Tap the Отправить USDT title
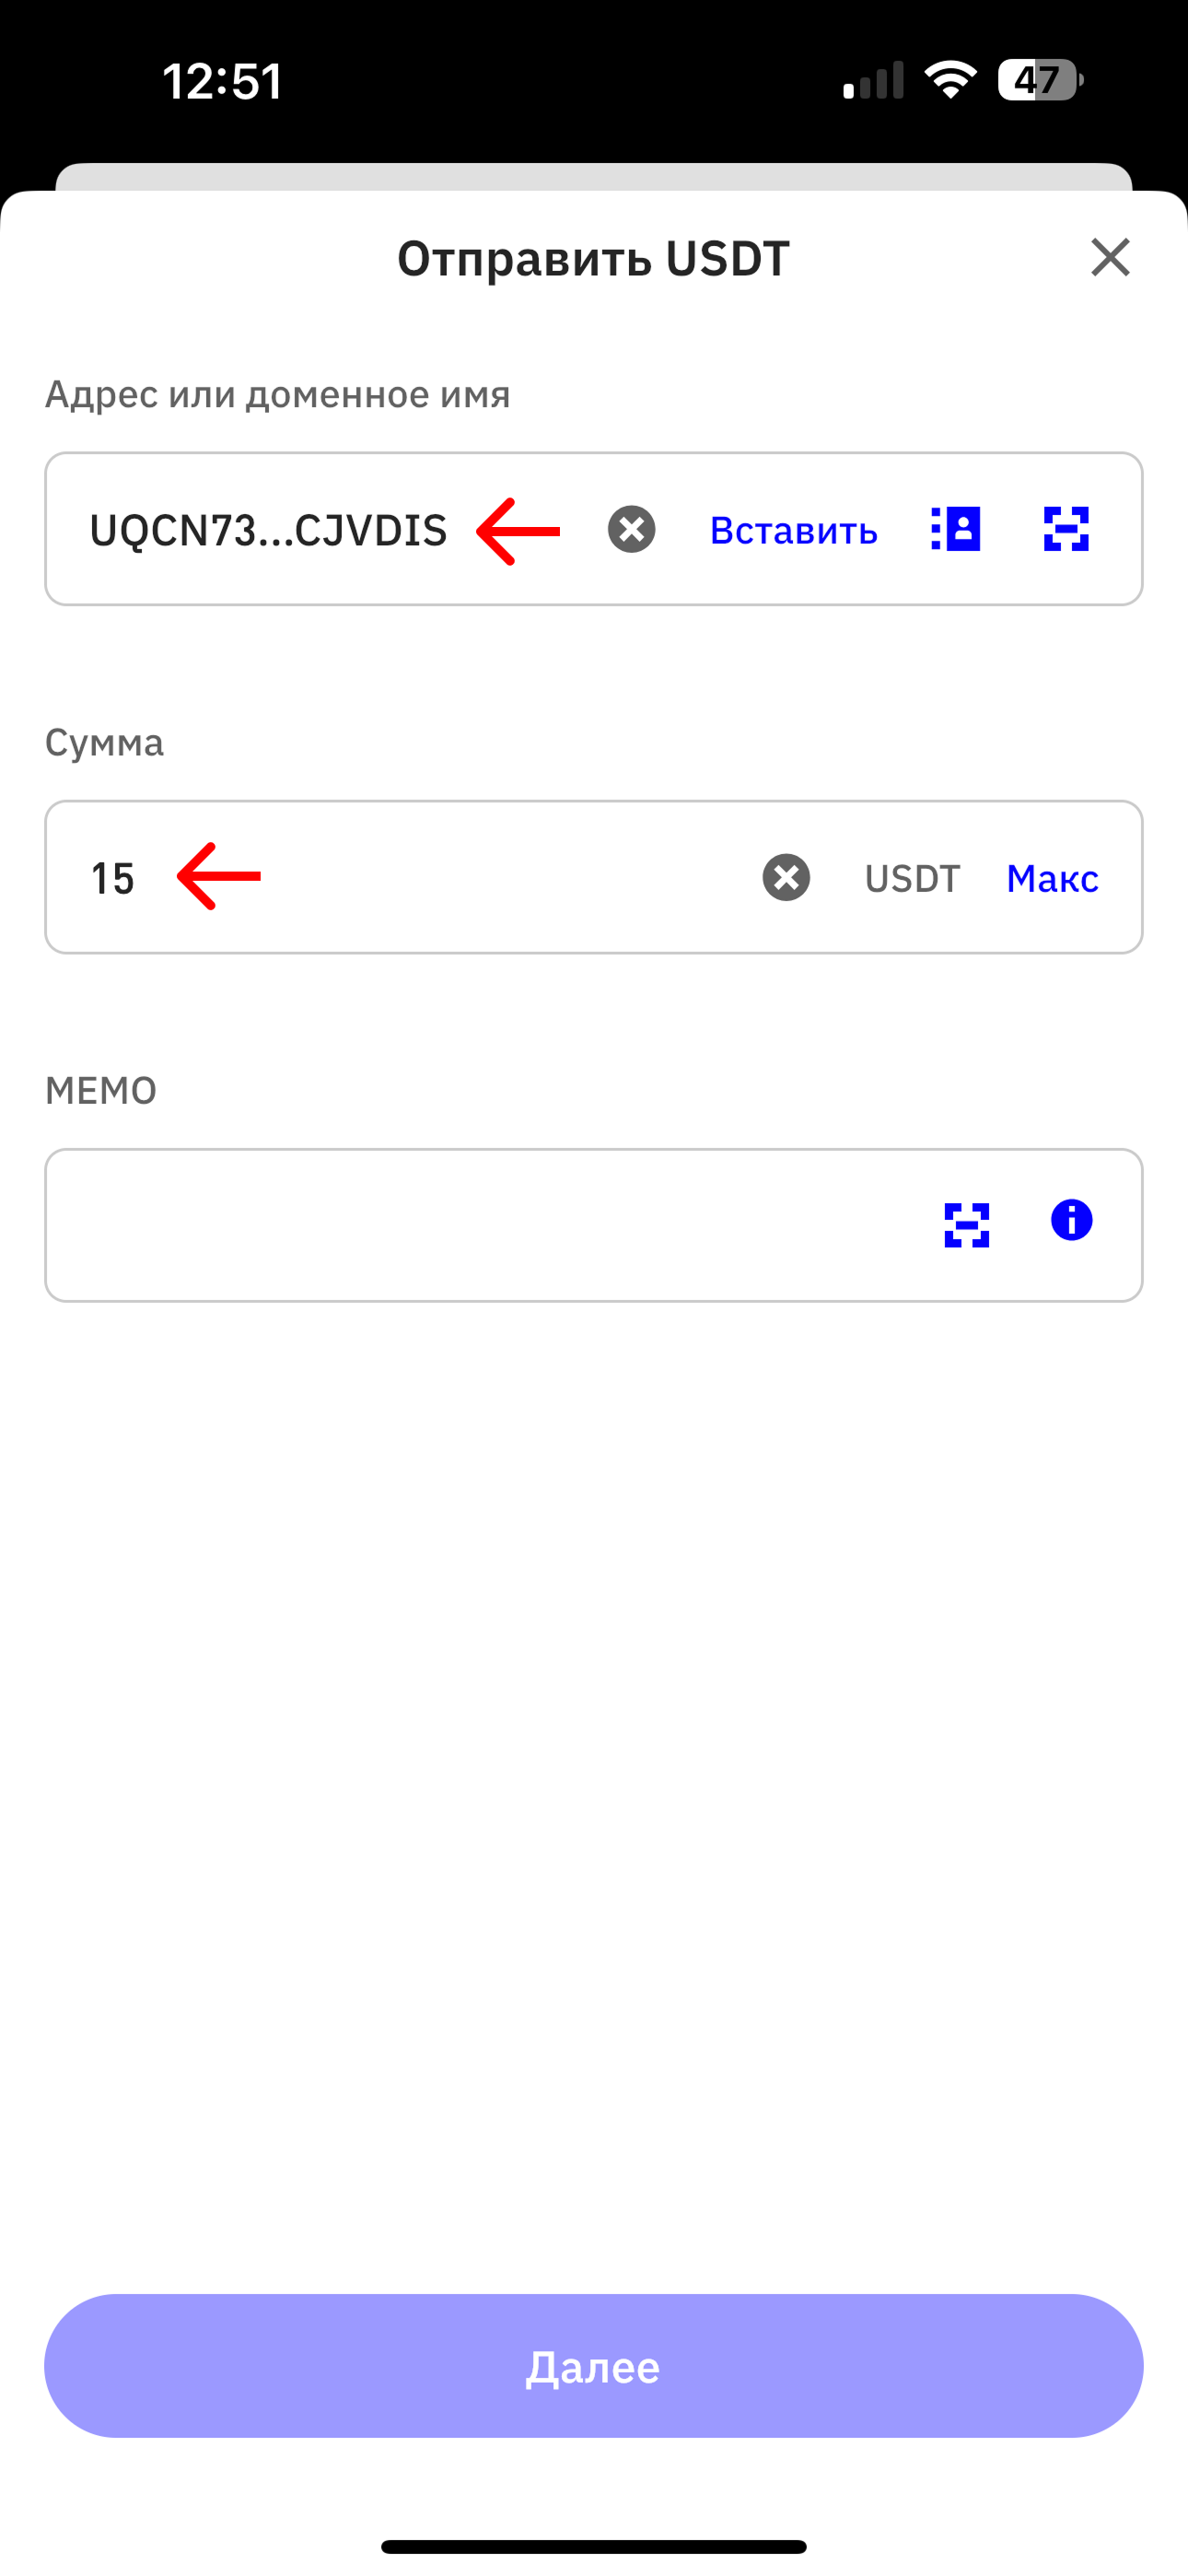This screenshot has height=2576, width=1188. tap(594, 258)
